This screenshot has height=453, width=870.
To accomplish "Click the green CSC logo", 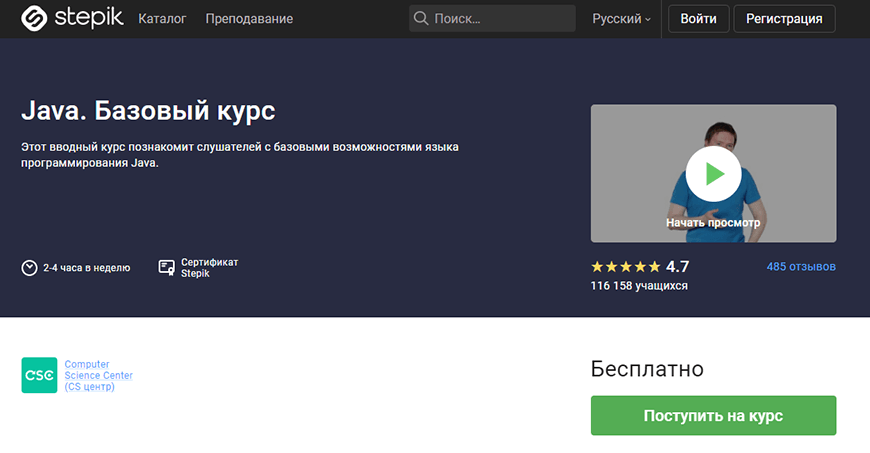I will (x=39, y=375).
